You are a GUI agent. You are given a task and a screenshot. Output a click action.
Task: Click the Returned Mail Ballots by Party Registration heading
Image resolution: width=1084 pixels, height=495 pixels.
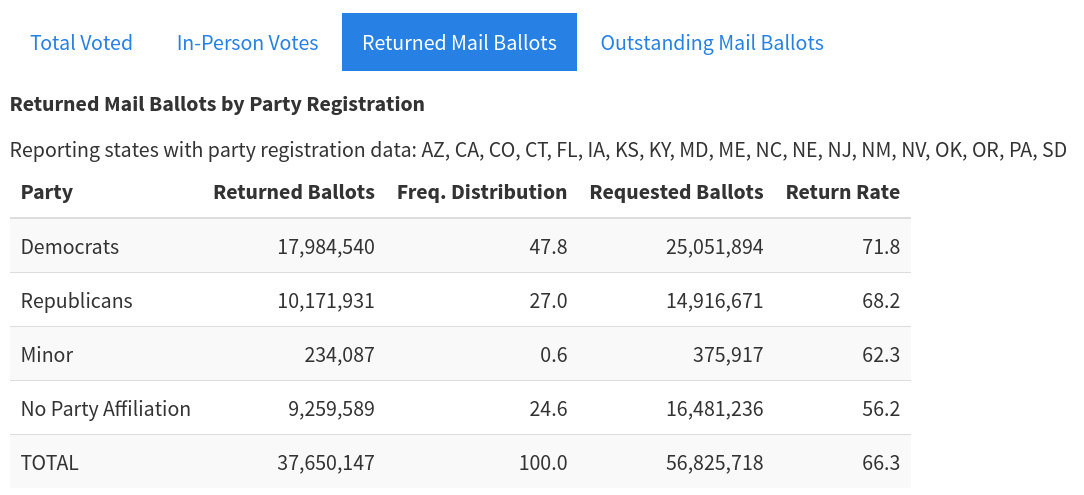(x=217, y=103)
